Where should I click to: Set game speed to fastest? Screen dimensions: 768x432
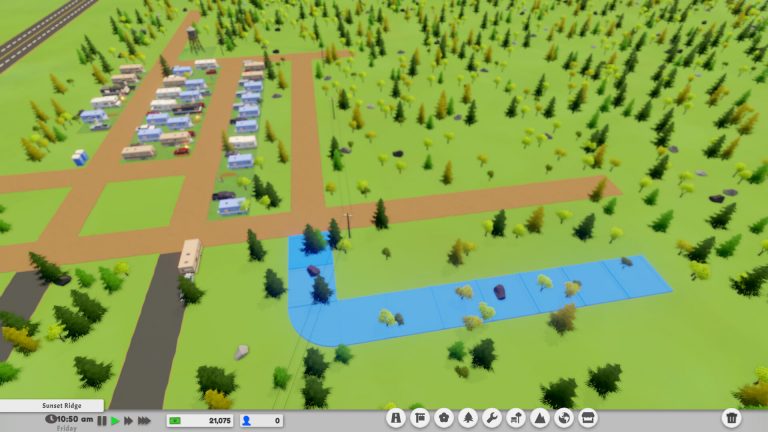click(145, 421)
